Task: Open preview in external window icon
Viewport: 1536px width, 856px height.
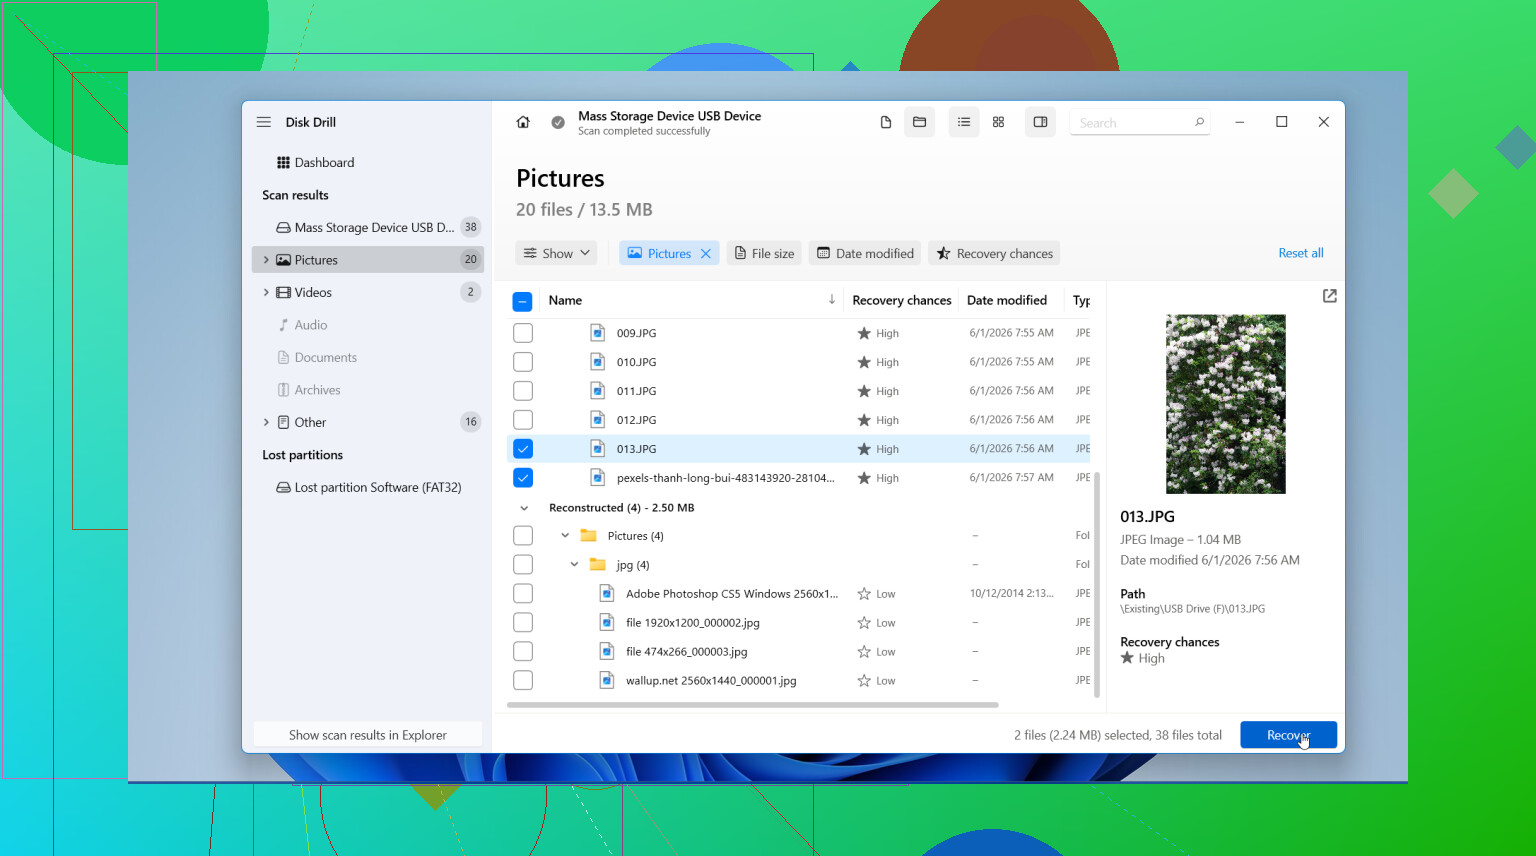Action: 1329,296
